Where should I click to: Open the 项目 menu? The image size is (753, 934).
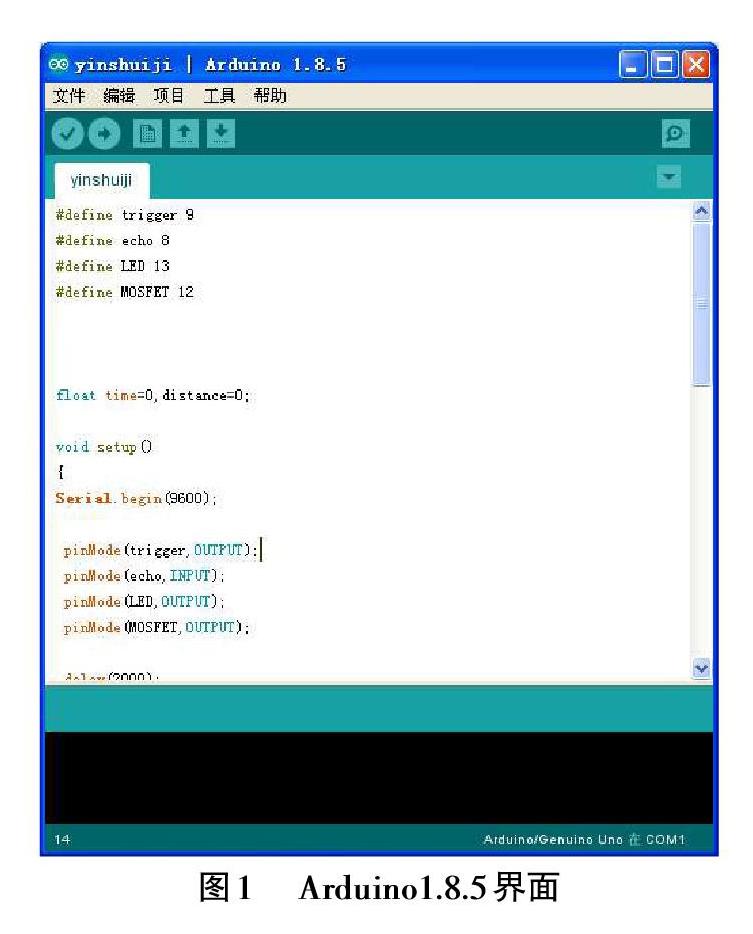(169, 95)
